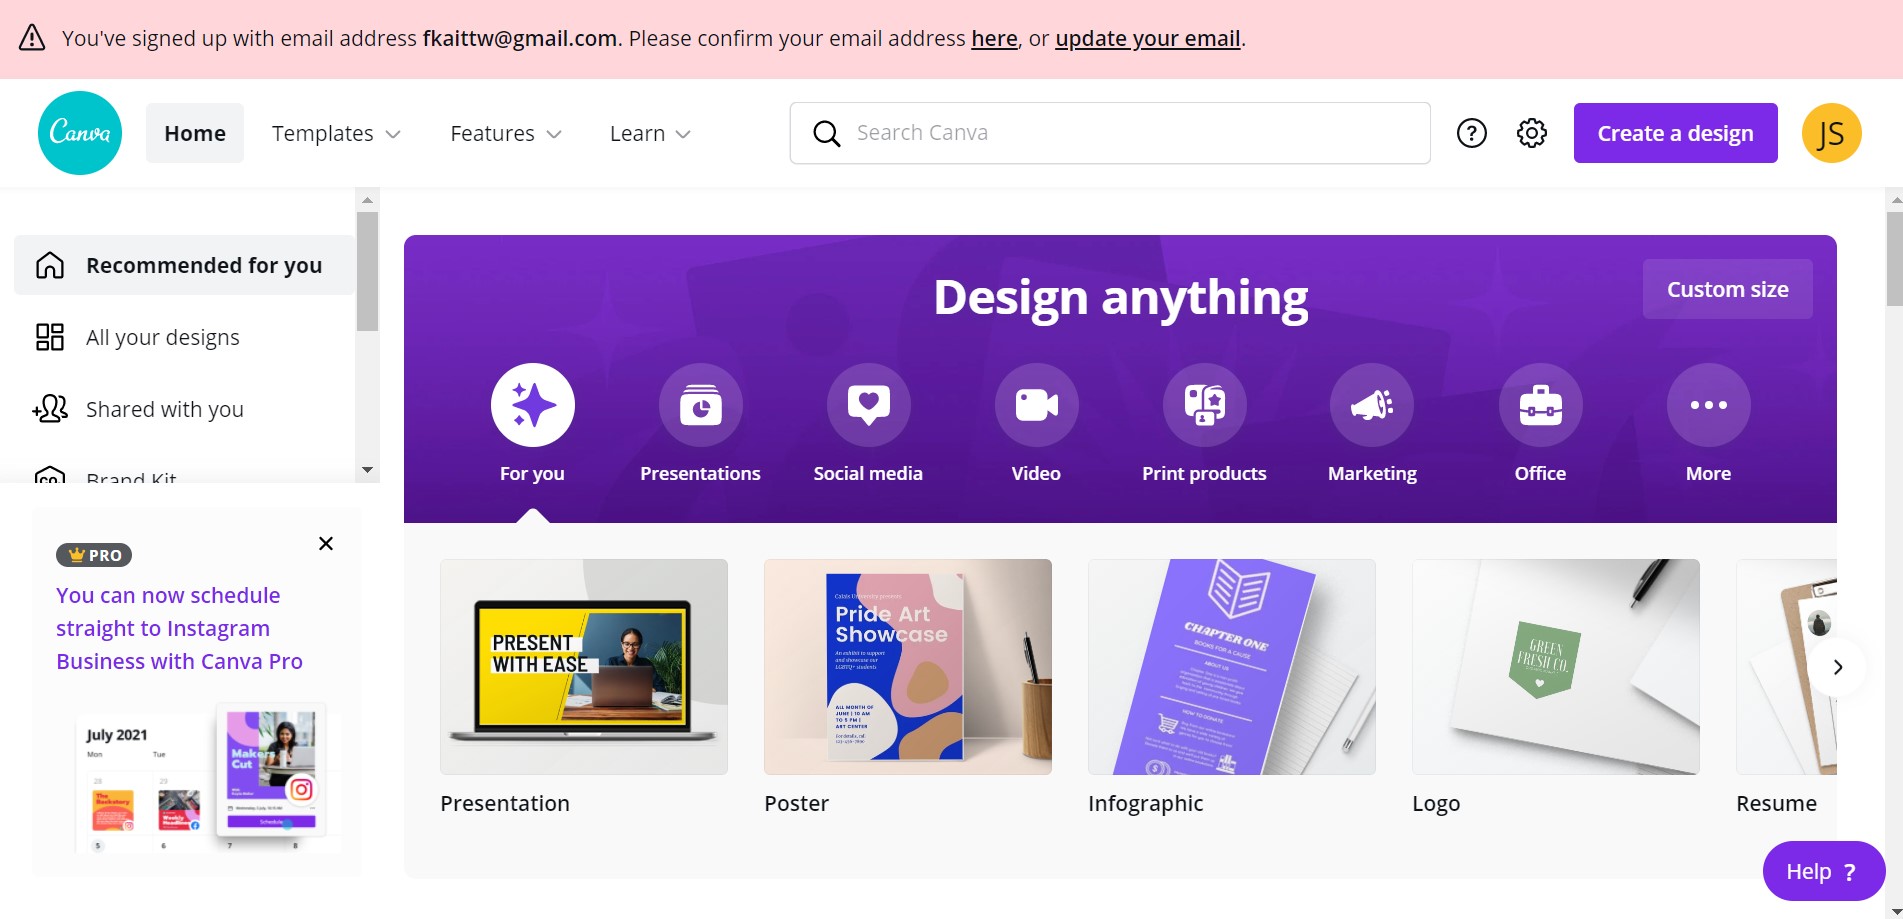
Task: Close the Pro Instagram promo card
Action: (x=326, y=544)
